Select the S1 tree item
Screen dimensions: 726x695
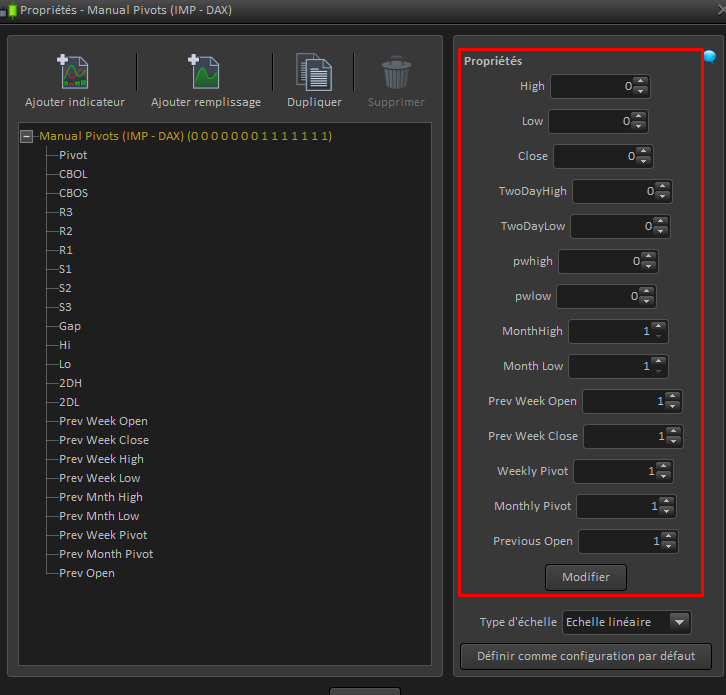(65, 269)
